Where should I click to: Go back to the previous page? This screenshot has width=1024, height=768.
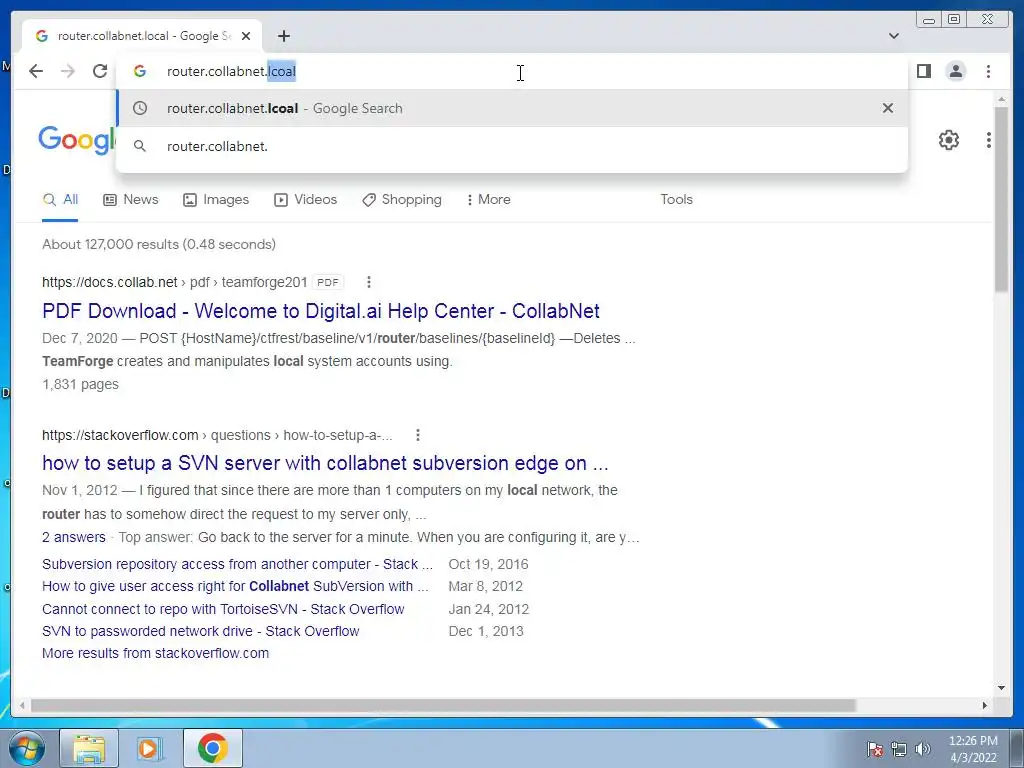pyautogui.click(x=36, y=71)
